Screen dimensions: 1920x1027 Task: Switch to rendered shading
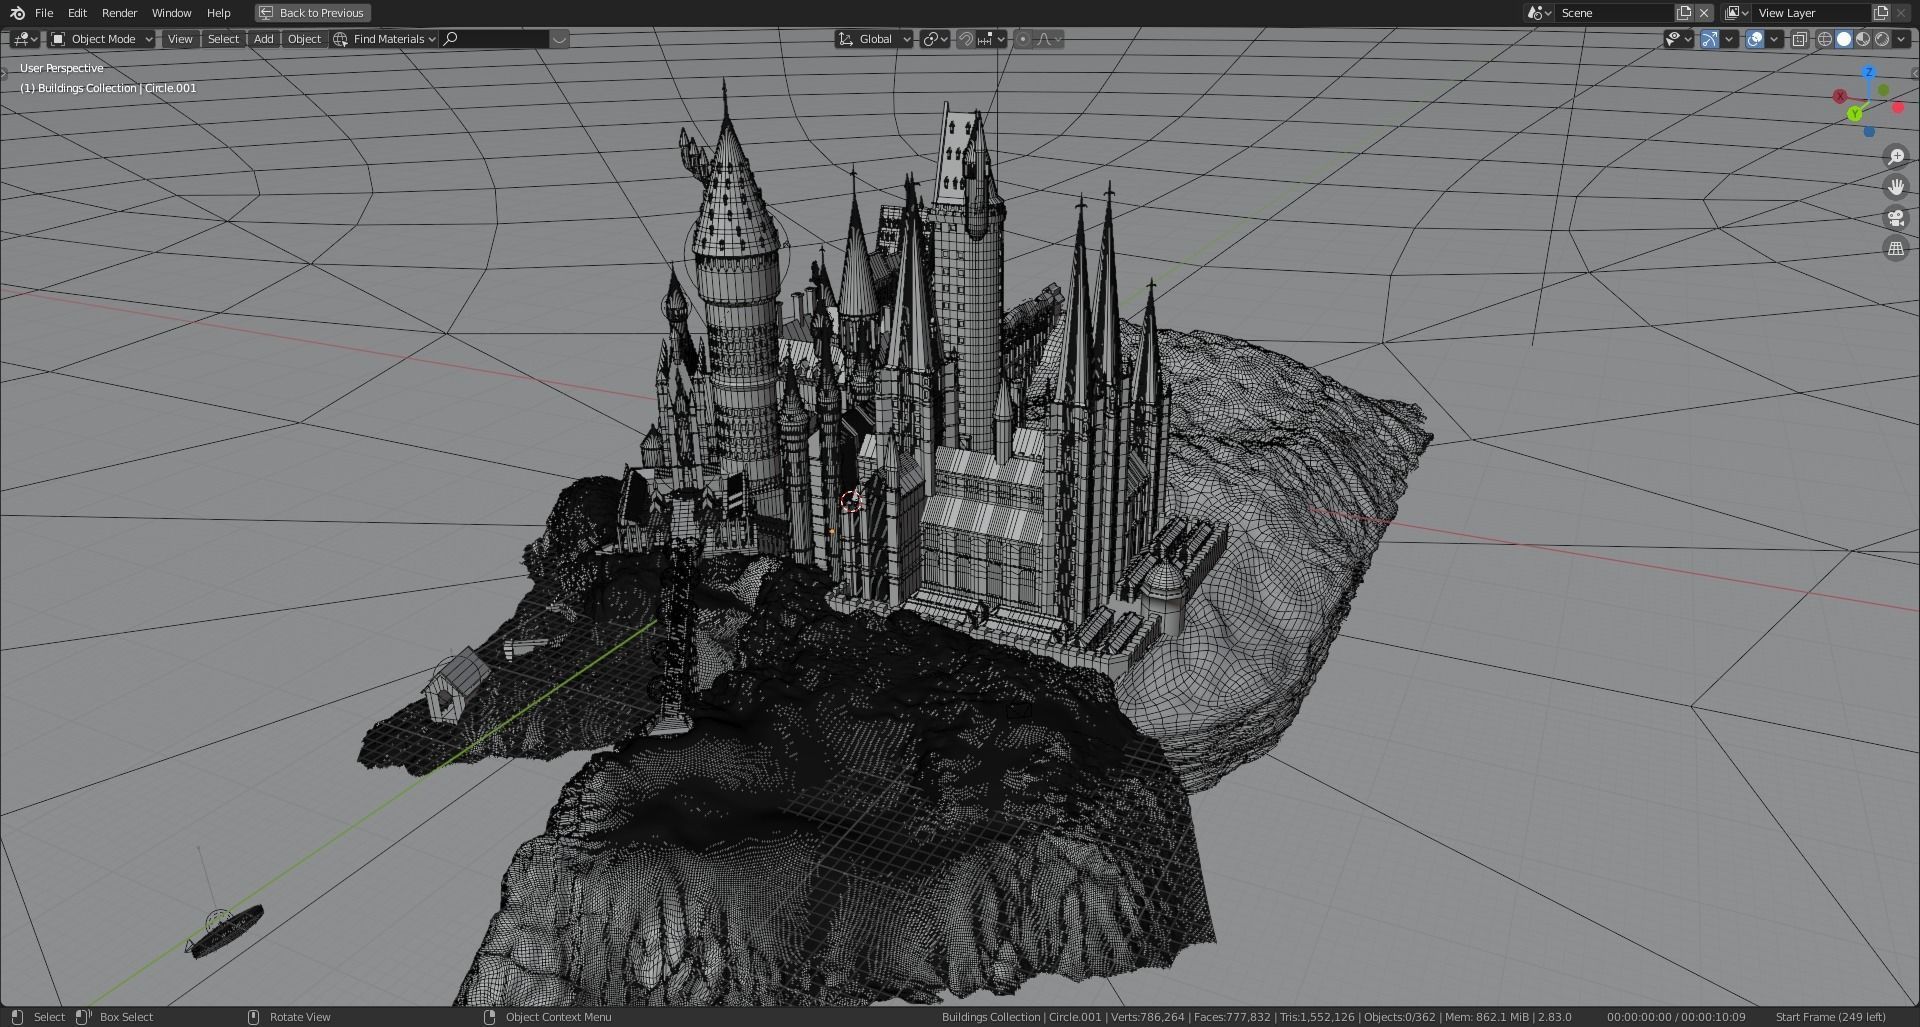1882,39
